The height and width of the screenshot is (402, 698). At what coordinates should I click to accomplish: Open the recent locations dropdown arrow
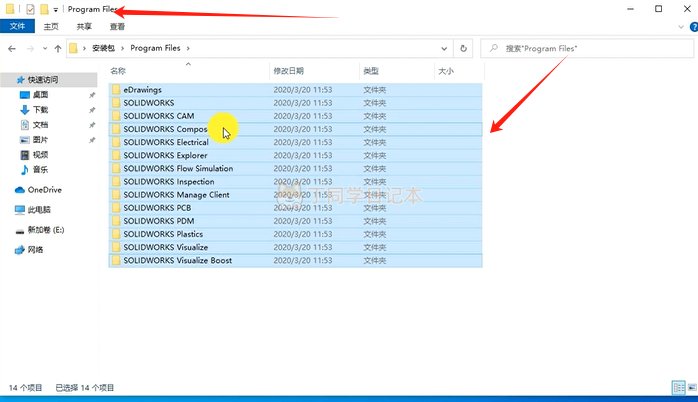click(x=44, y=48)
